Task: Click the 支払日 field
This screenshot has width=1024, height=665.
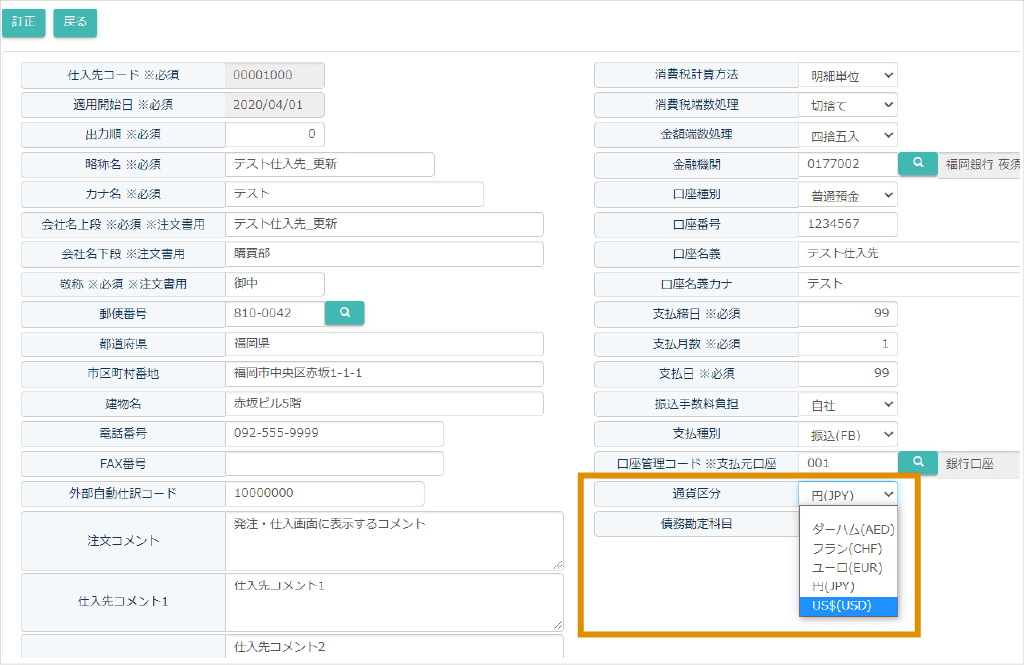Action: [x=848, y=374]
